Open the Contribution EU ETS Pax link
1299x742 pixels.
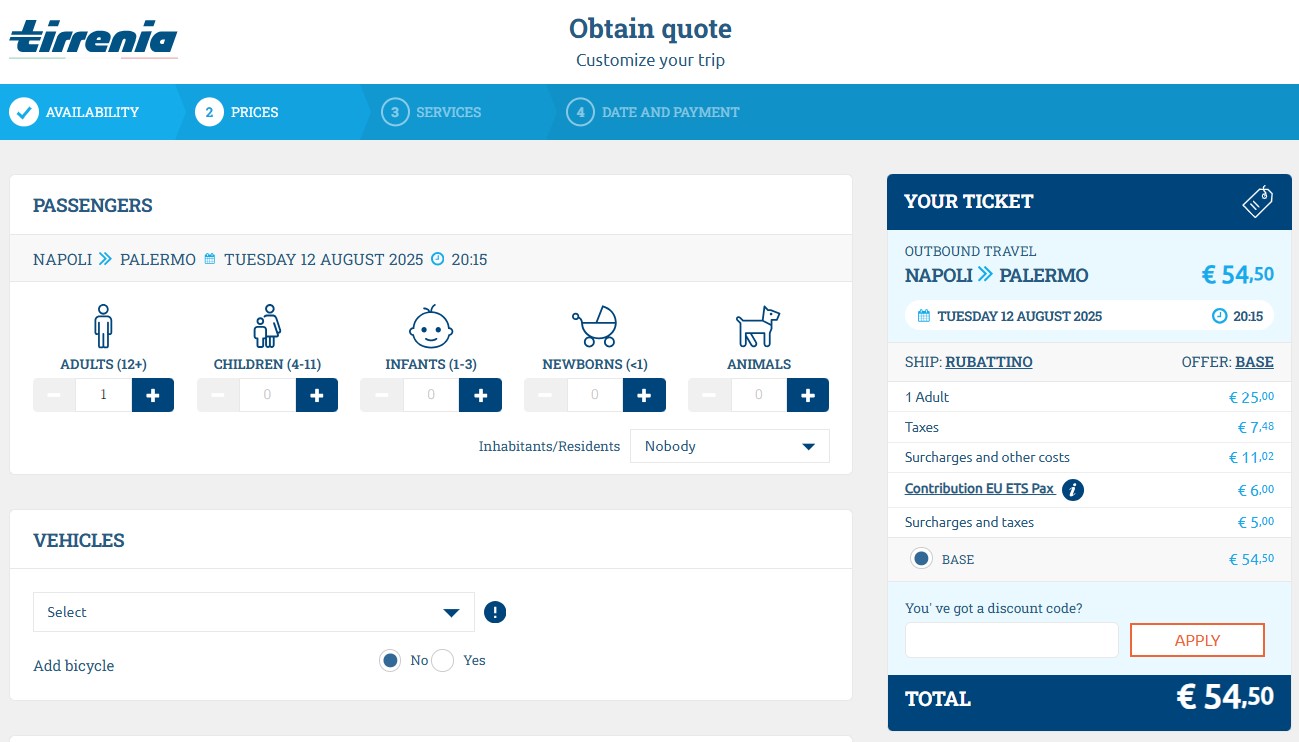980,489
